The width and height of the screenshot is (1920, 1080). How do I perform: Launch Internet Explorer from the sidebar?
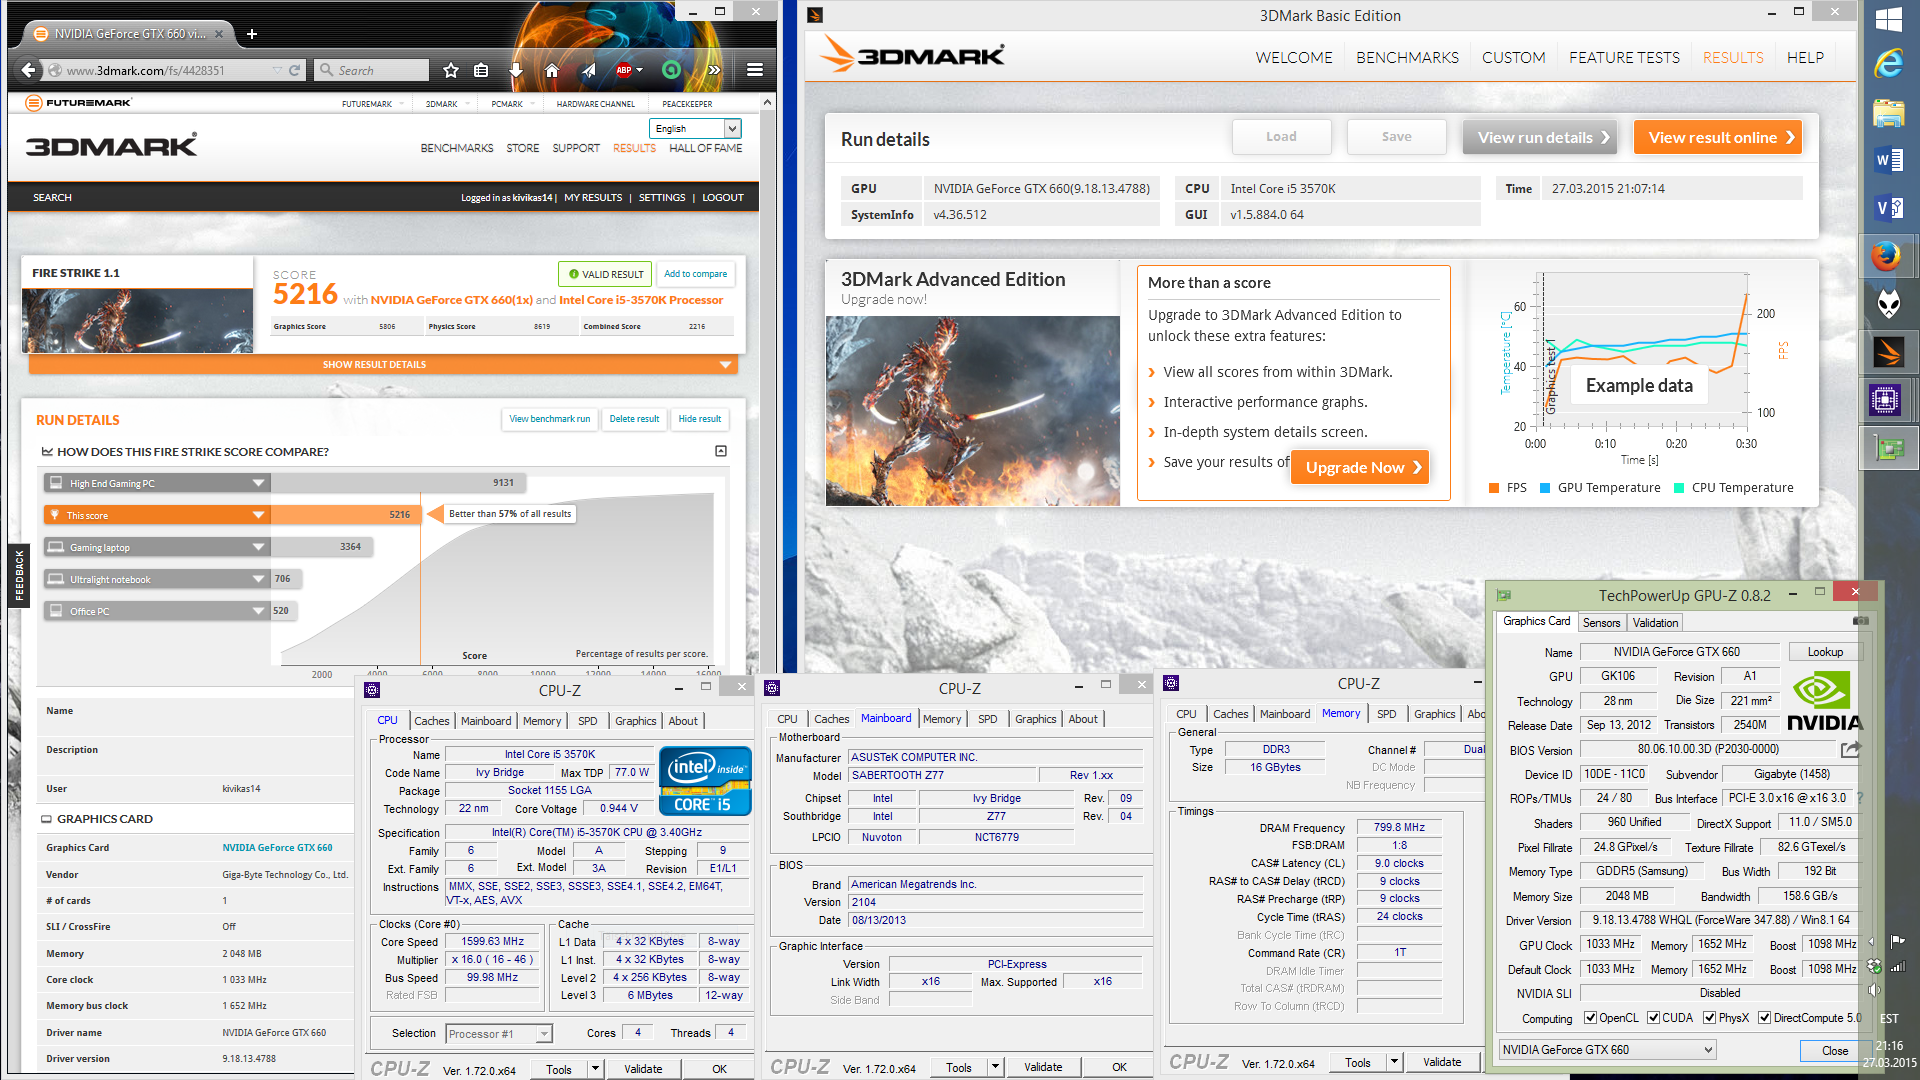1889,65
